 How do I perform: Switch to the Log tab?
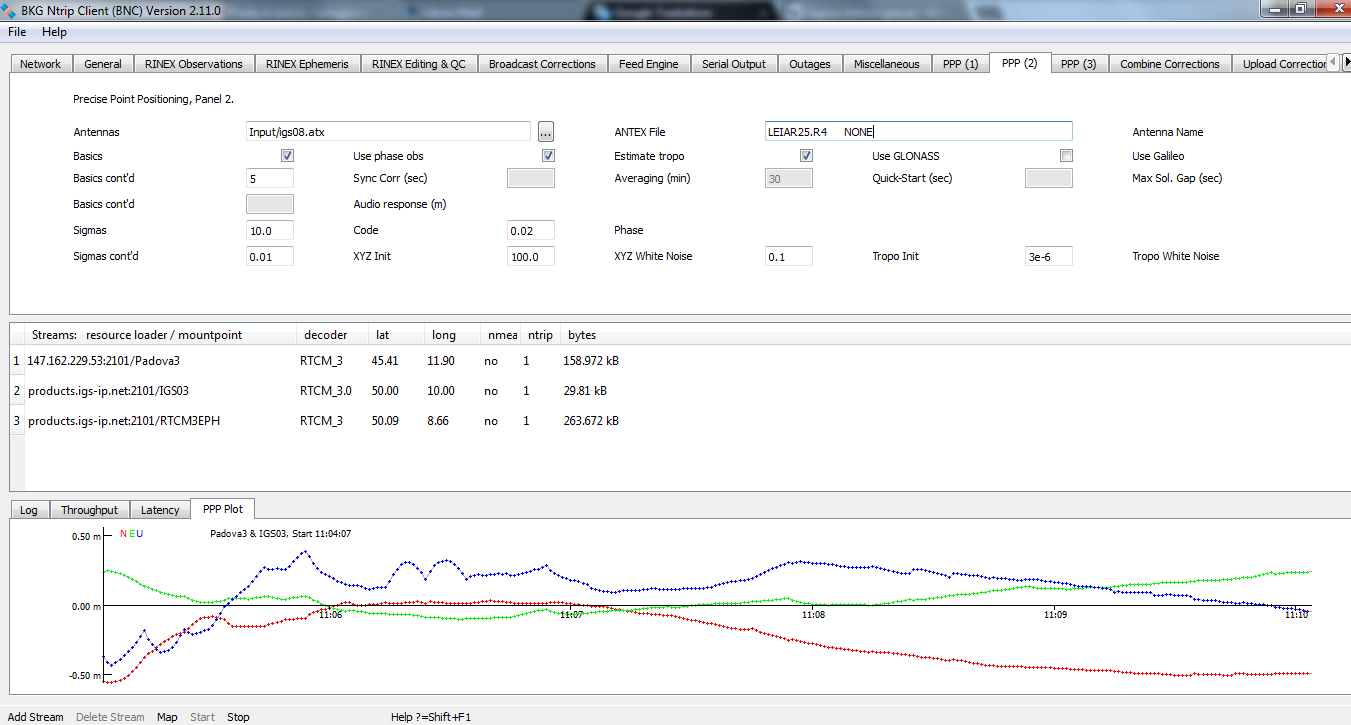pyautogui.click(x=29, y=510)
